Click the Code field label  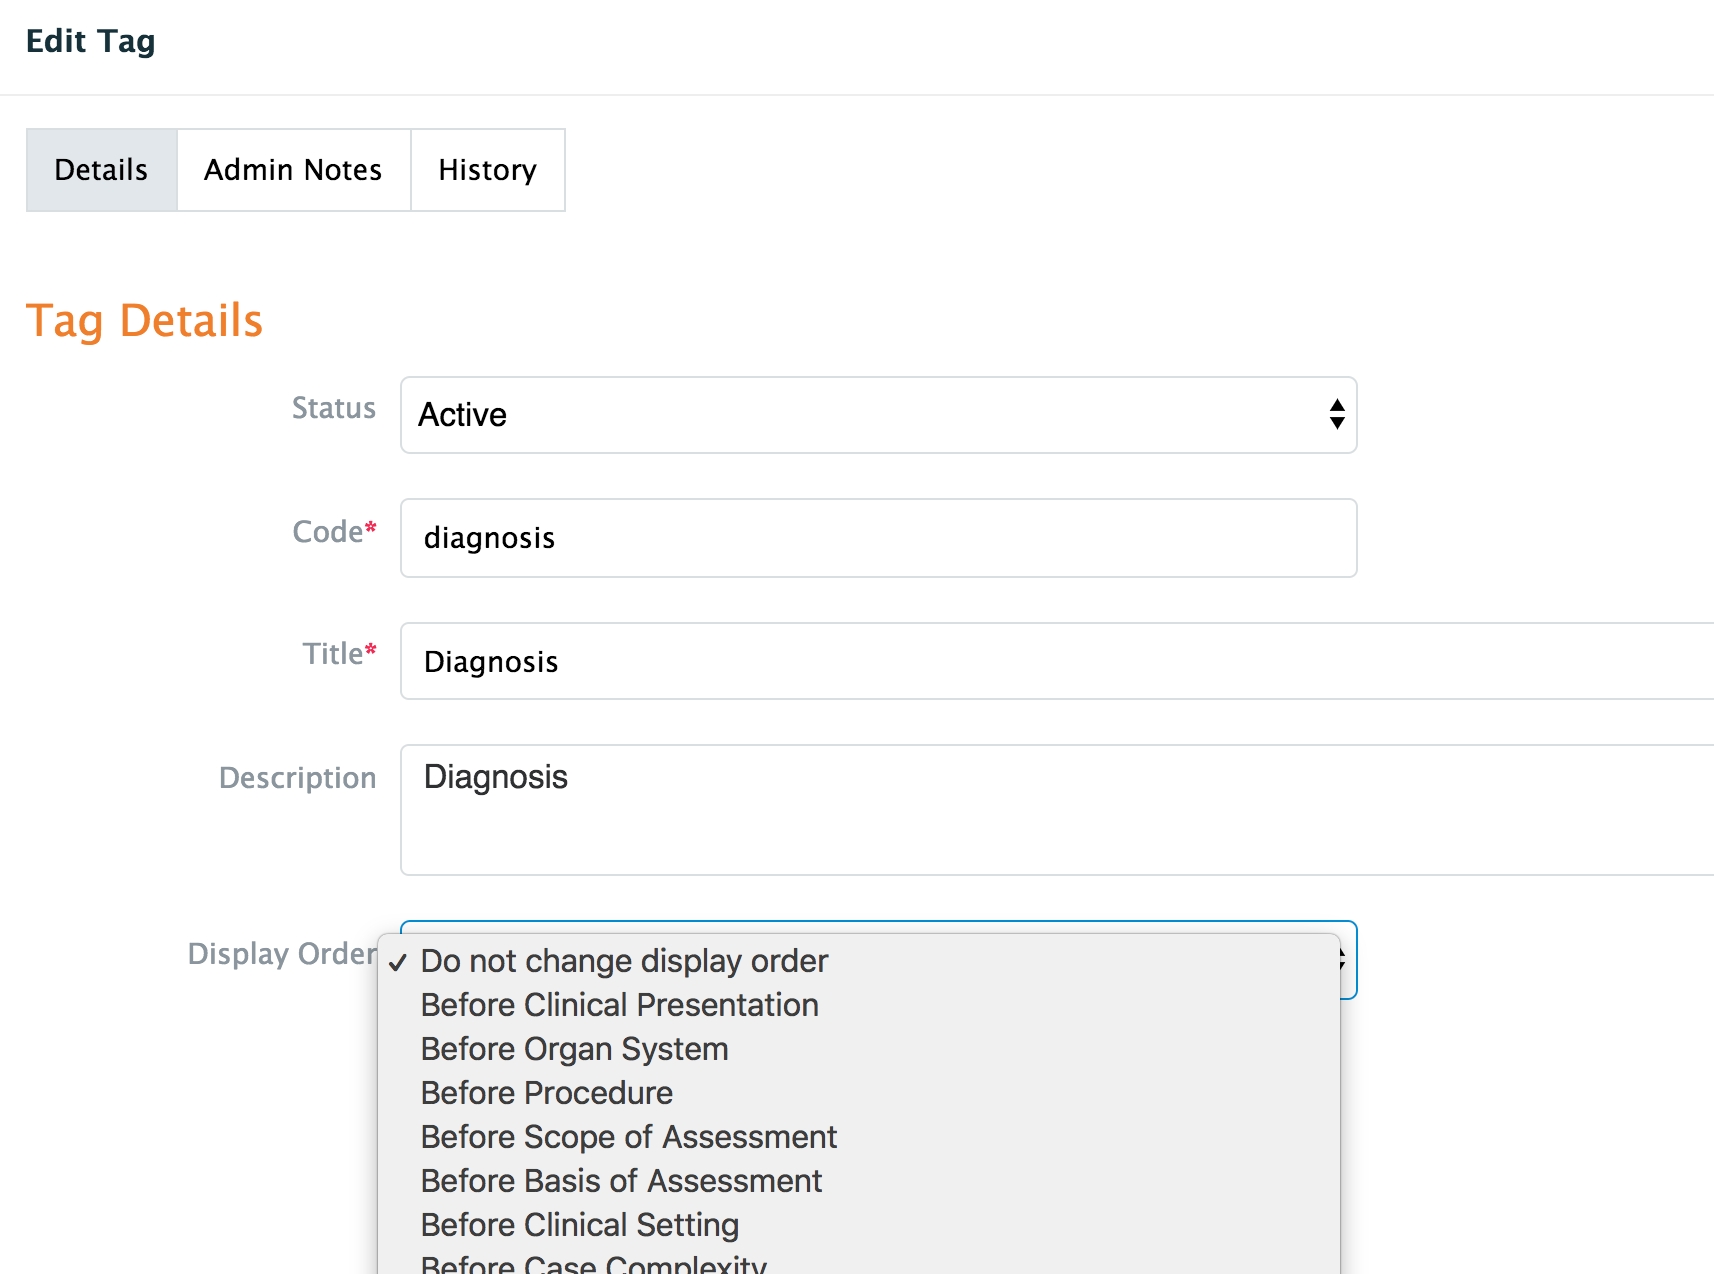pos(328,531)
